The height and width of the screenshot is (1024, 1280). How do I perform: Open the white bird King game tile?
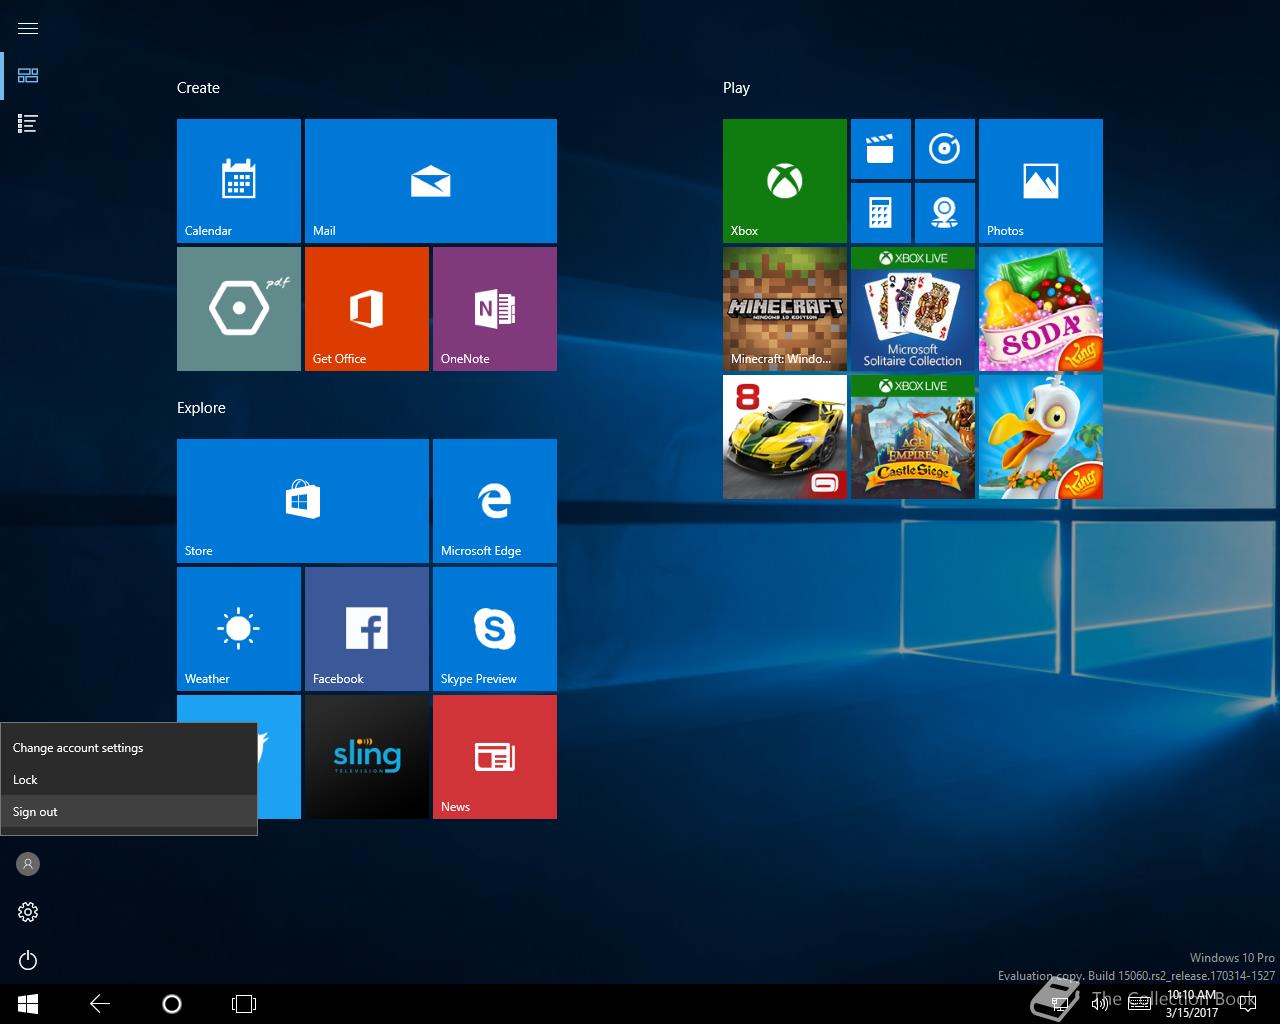[1041, 437]
